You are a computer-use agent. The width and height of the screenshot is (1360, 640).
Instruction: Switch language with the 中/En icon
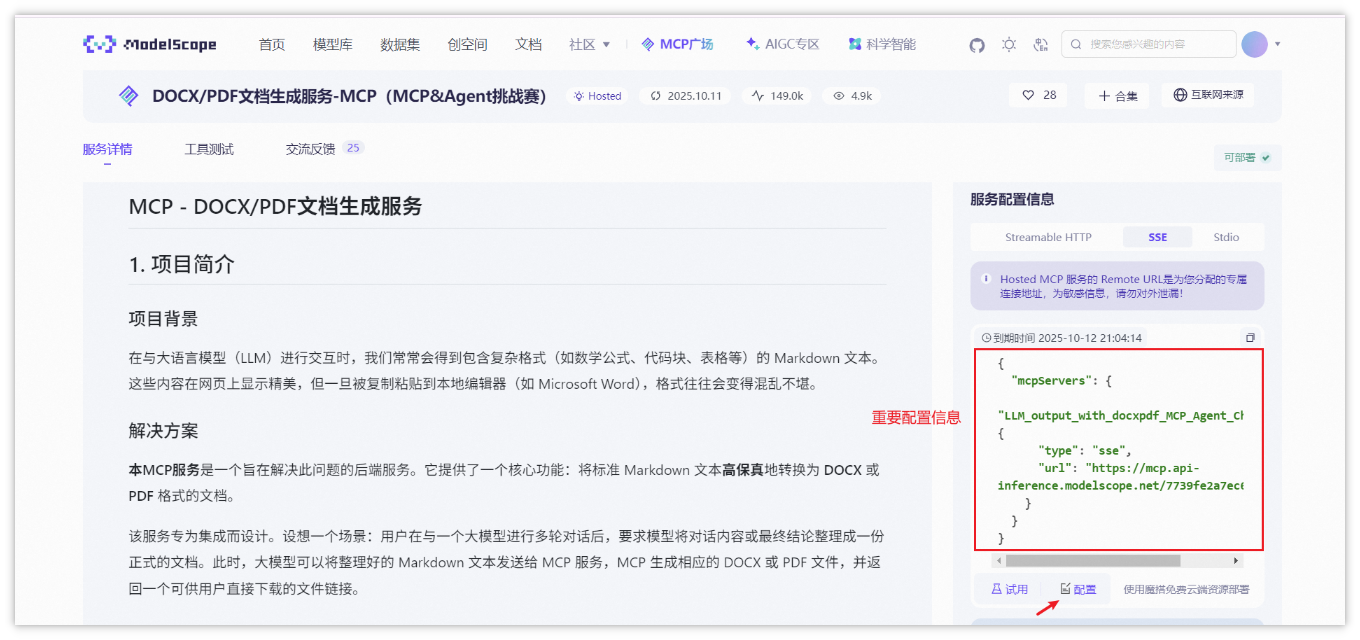coord(1041,45)
